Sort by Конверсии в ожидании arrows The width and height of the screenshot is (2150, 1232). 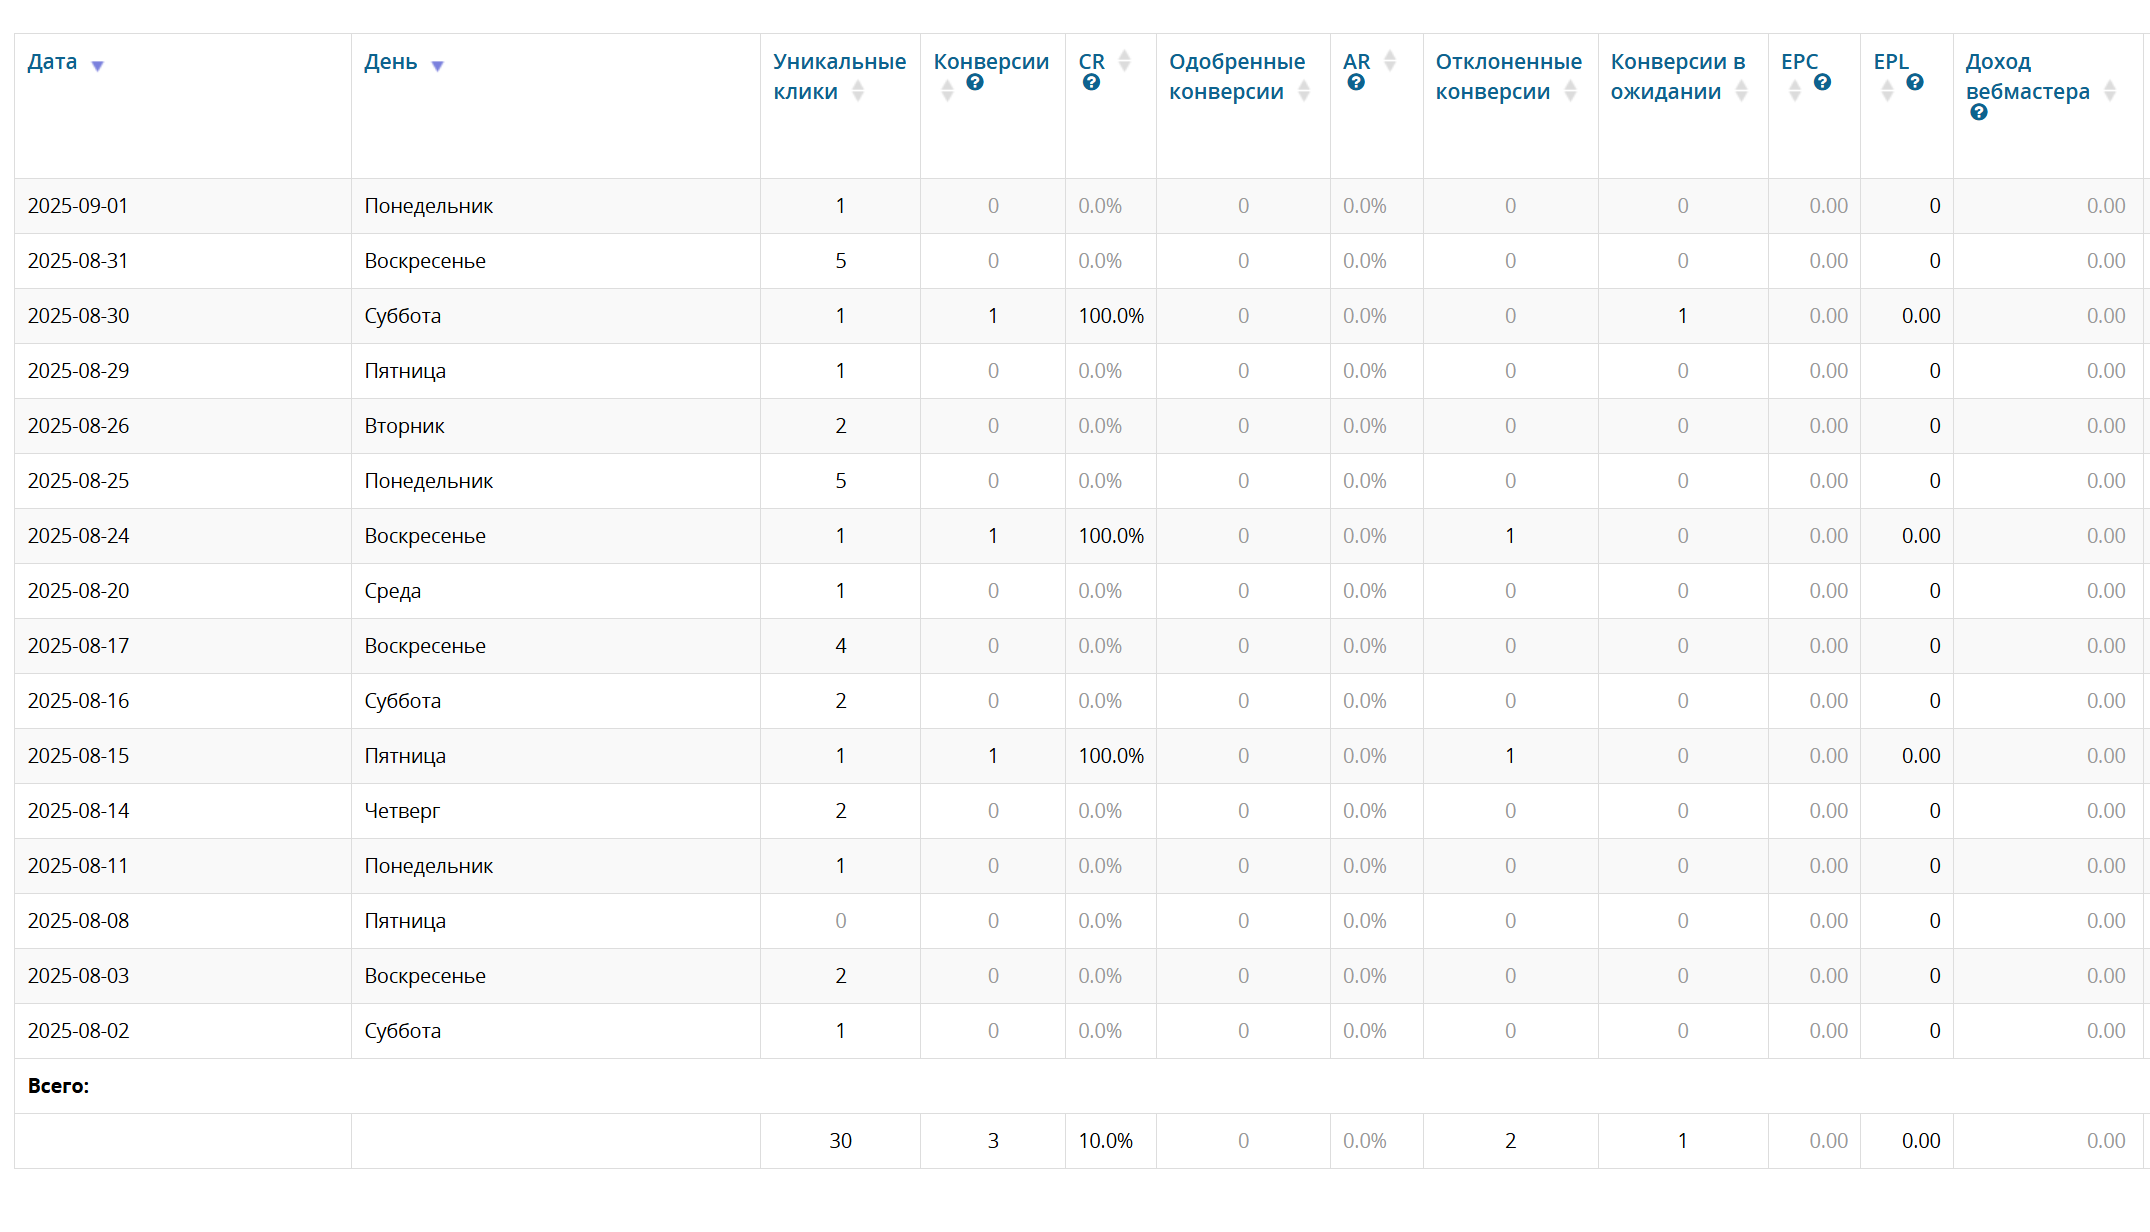pyautogui.click(x=1741, y=92)
